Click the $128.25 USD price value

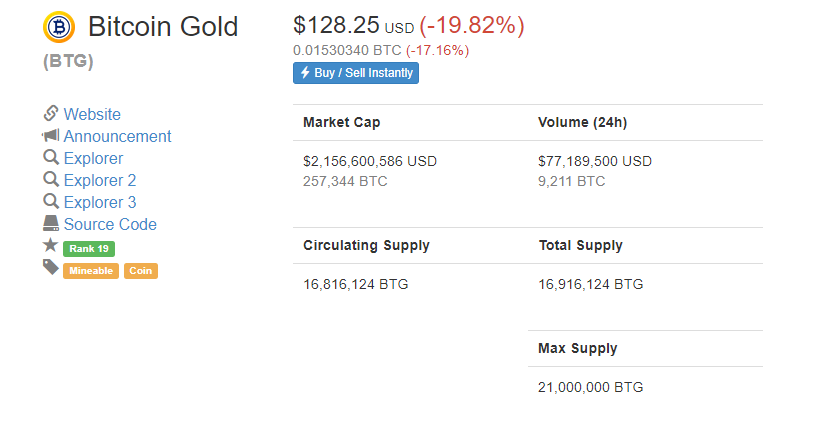[354, 25]
